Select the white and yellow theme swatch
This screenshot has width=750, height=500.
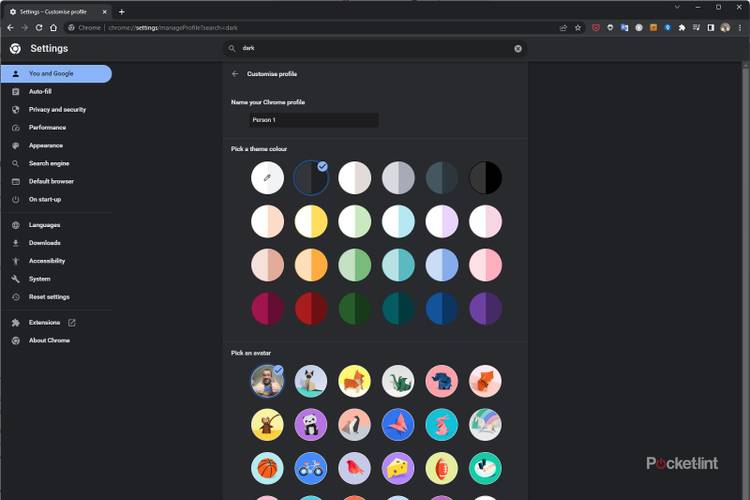click(311, 222)
